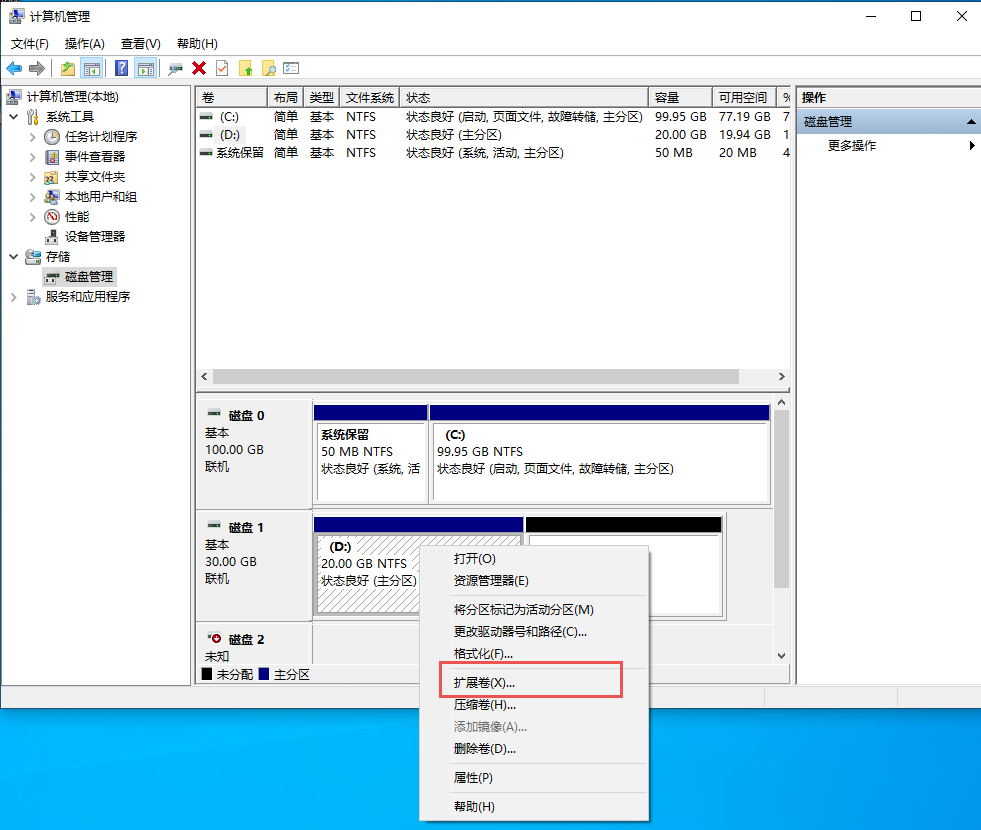Select Shrink Volume from context menu

coord(484,705)
